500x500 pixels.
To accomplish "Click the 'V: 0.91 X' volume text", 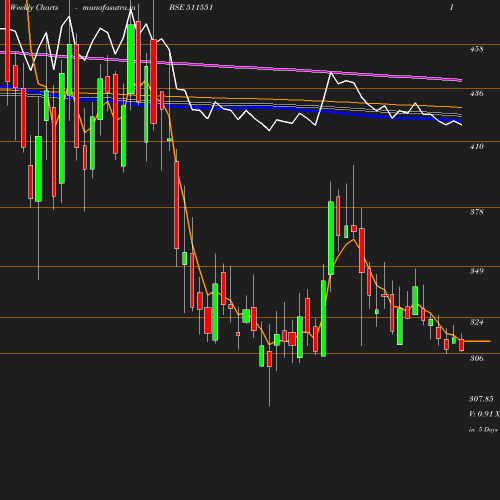I will coord(484,414).
